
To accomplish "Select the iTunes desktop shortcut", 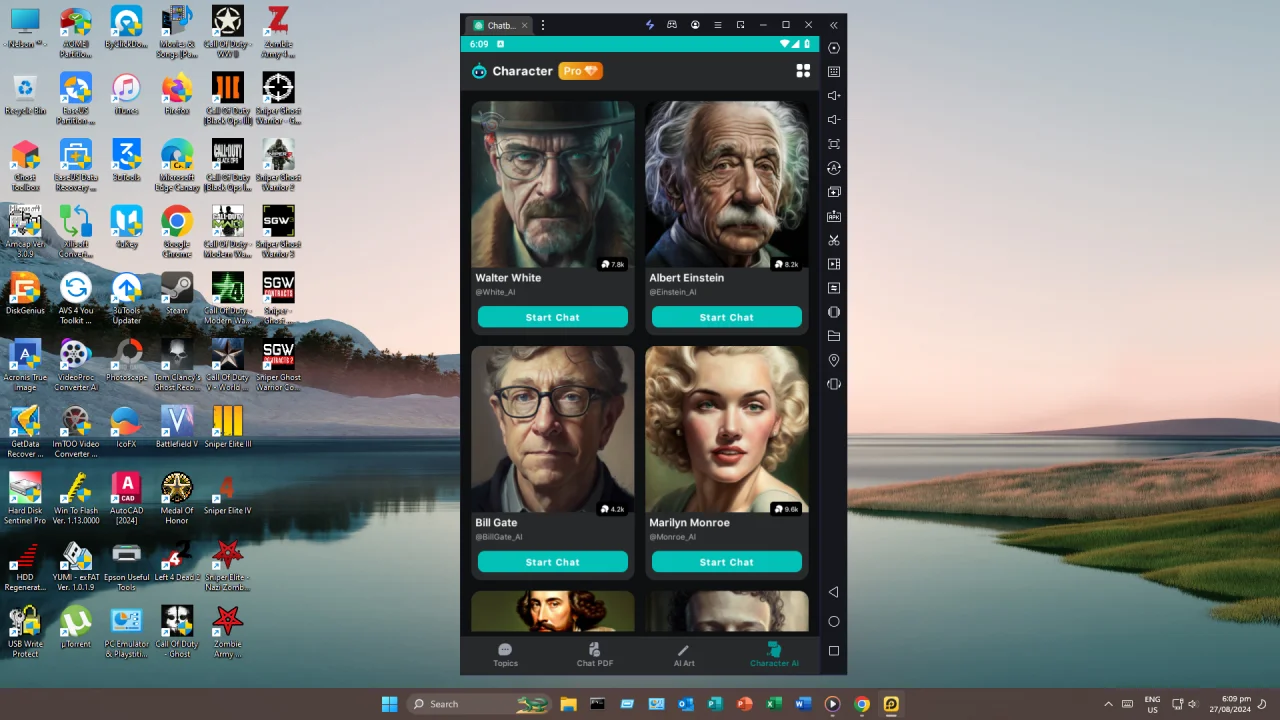I will click(126, 95).
